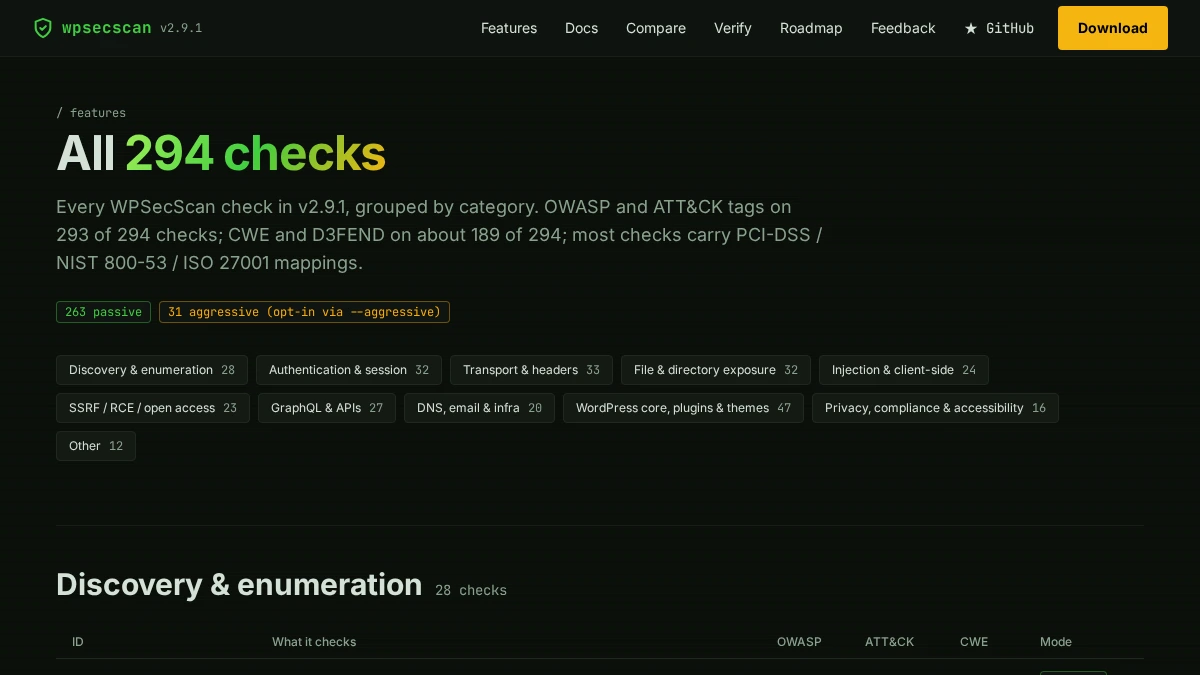Click the yellow Download button
1200x675 pixels.
pos(1113,28)
